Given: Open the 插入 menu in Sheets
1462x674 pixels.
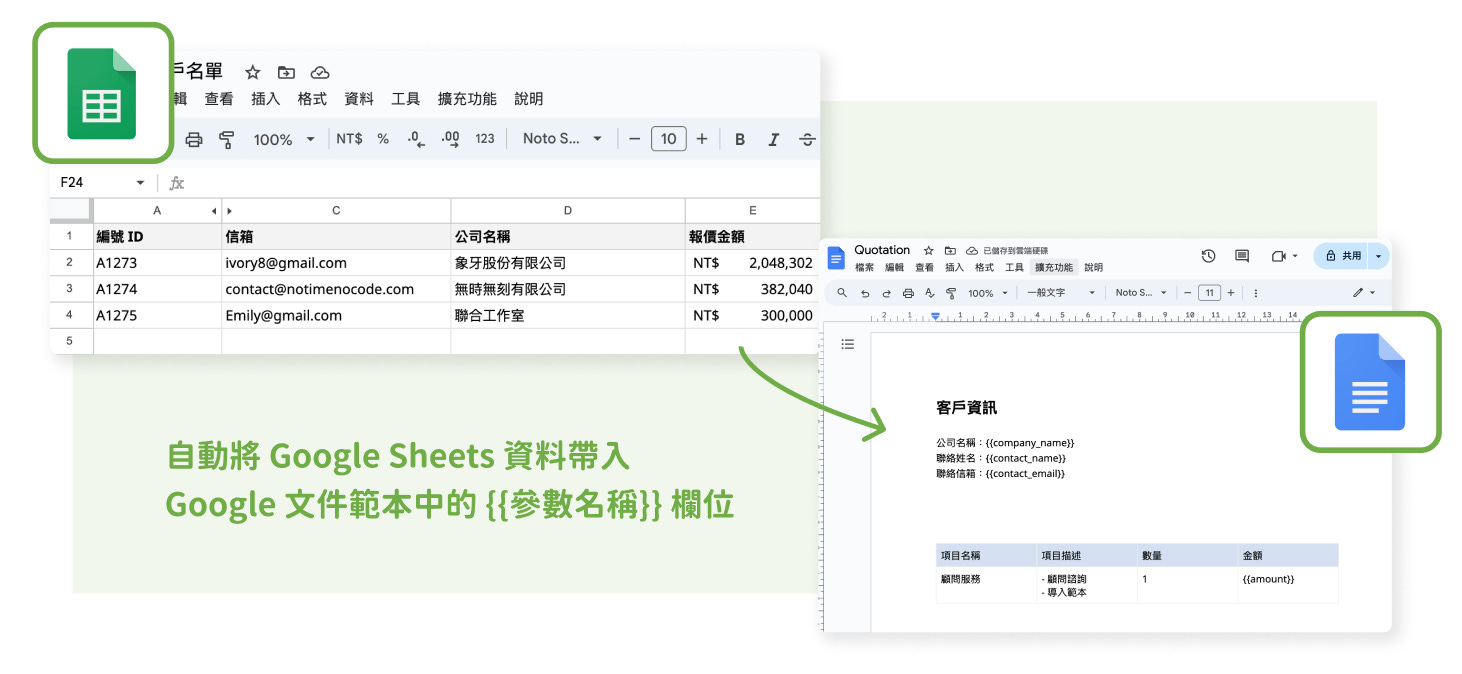Looking at the screenshot, I should coord(265,99).
